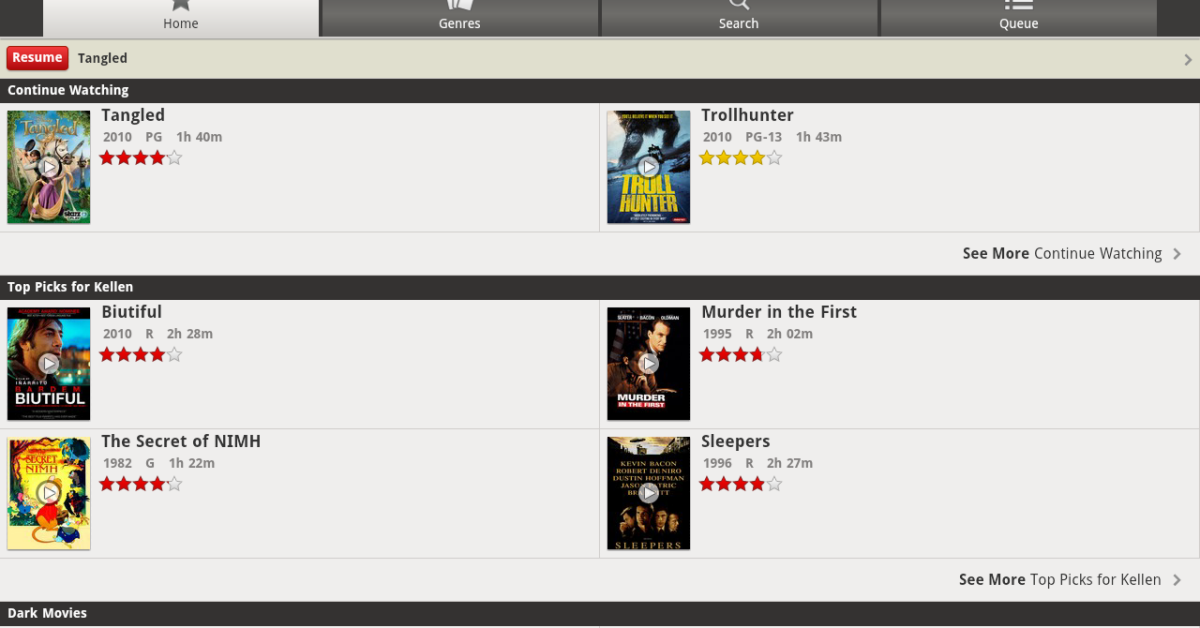Play Sleepers via poster play icon
The image size is (1200, 628).
tap(649, 493)
